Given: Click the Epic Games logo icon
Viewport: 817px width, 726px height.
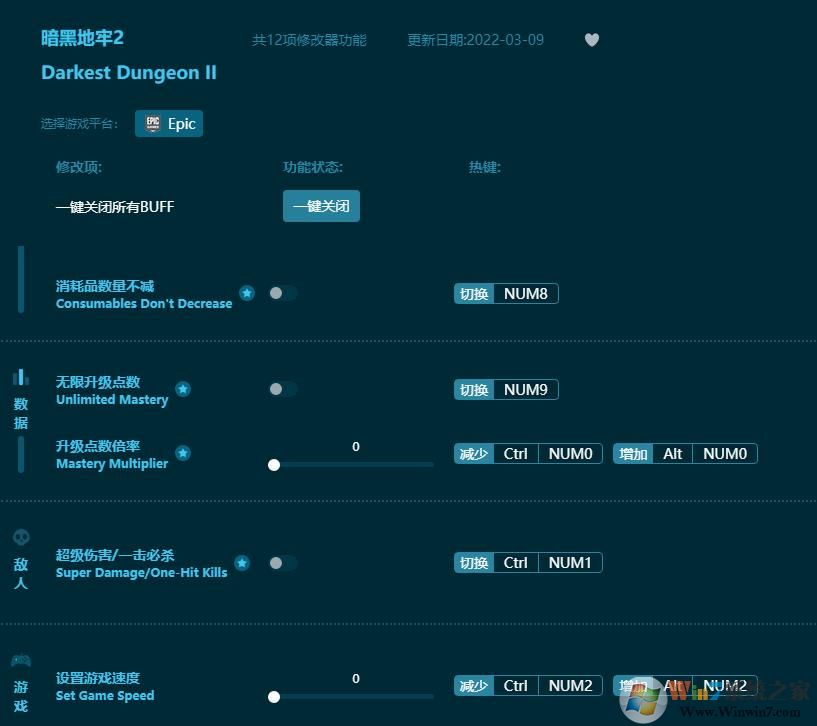Looking at the screenshot, I should click(x=153, y=124).
